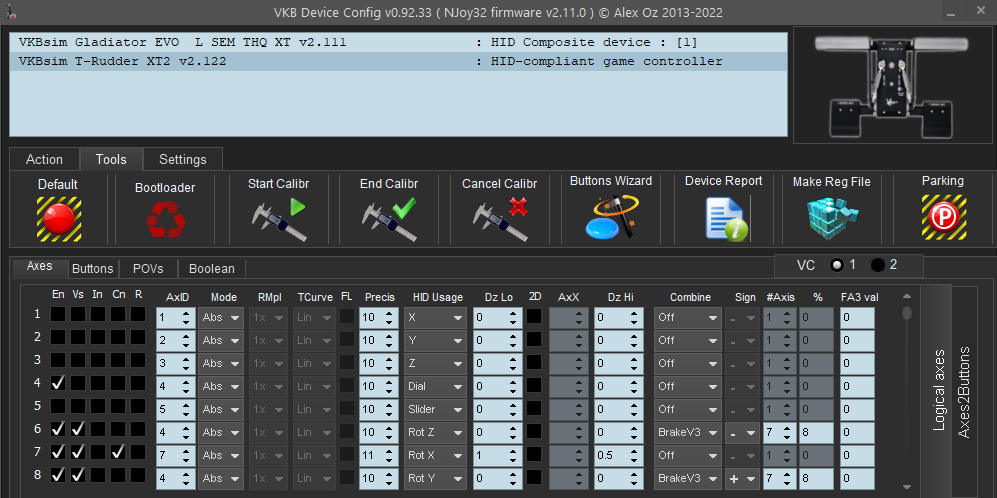Click the Dz Lo field for axis 7
Image resolution: width=997 pixels, height=498 pixels.
click(x=498, y=455)
